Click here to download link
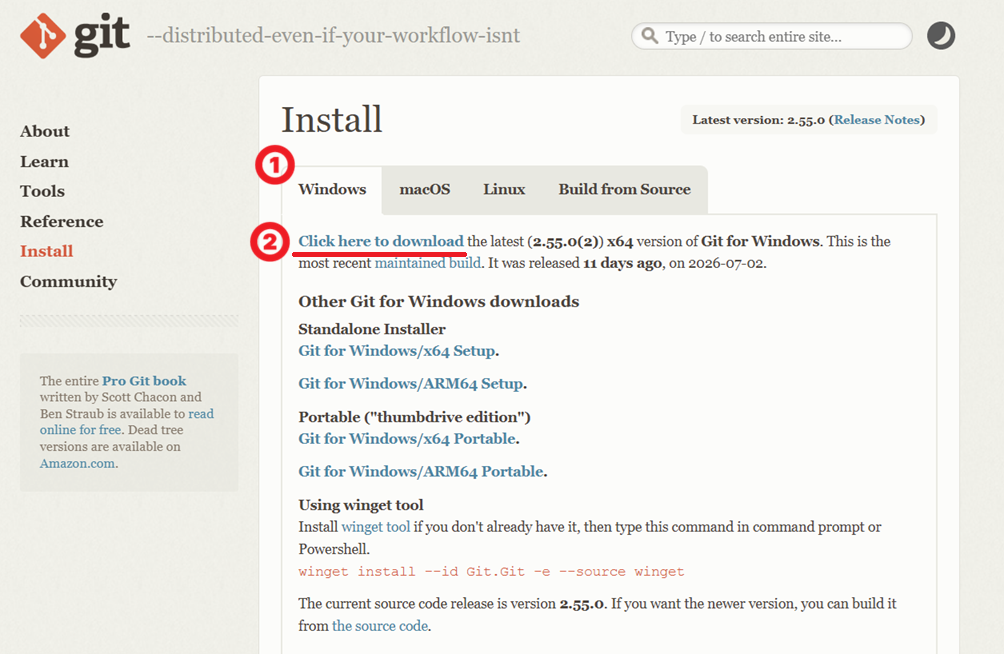This screenshot has width=1004, height=654. (x=381, y=241)
